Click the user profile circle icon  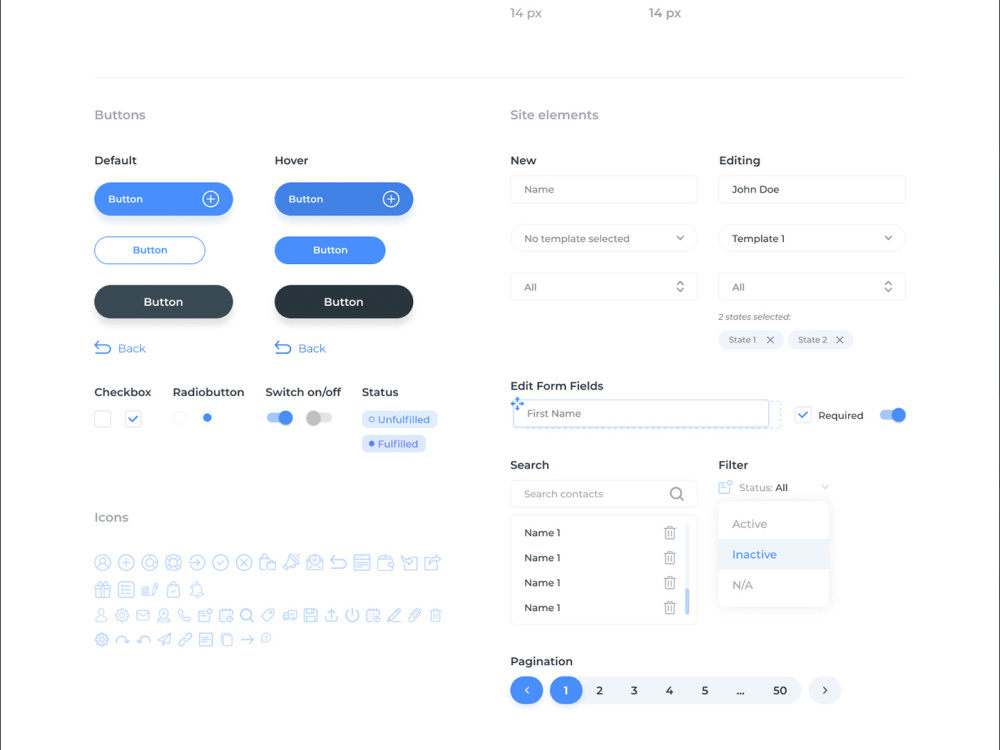(103, 562)
